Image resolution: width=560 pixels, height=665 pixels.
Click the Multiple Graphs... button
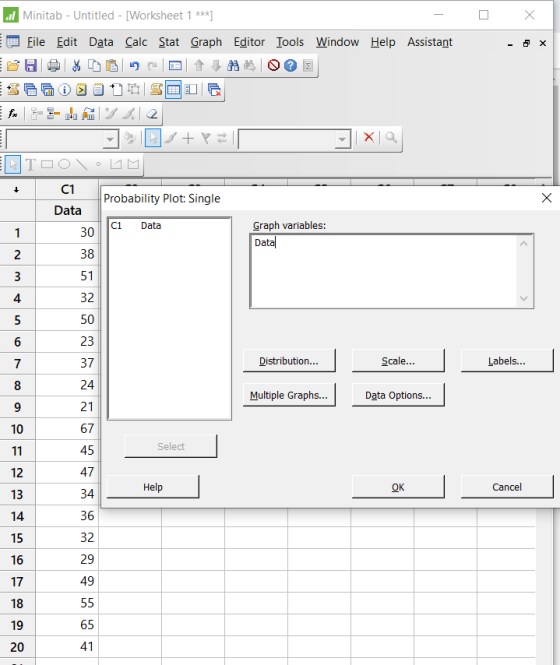pos(289,395)
